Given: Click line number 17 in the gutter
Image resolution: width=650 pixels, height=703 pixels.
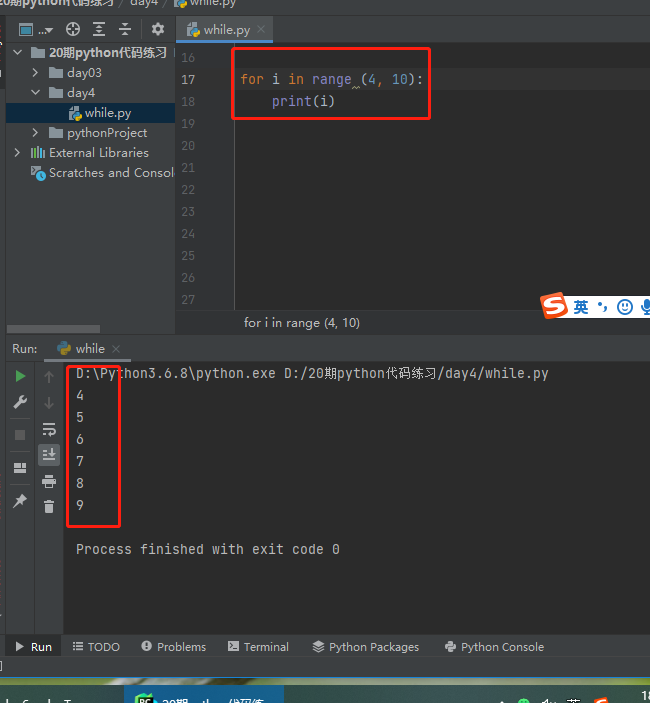Looking at the screenshot, I should [188, 80].
